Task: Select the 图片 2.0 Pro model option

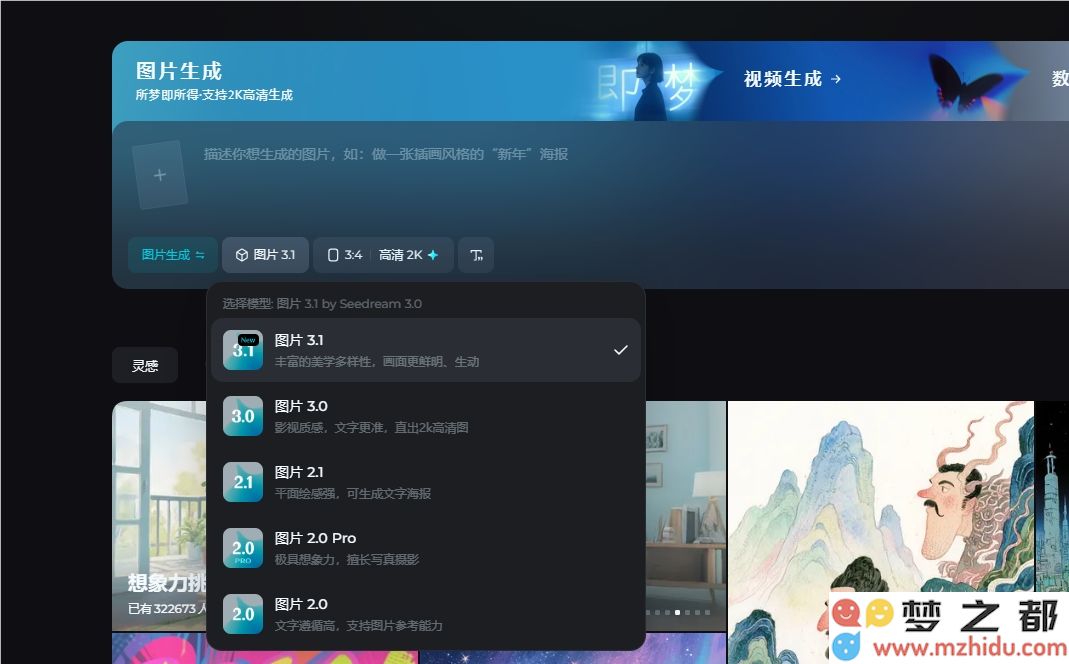Action: (x=426, y=548)
